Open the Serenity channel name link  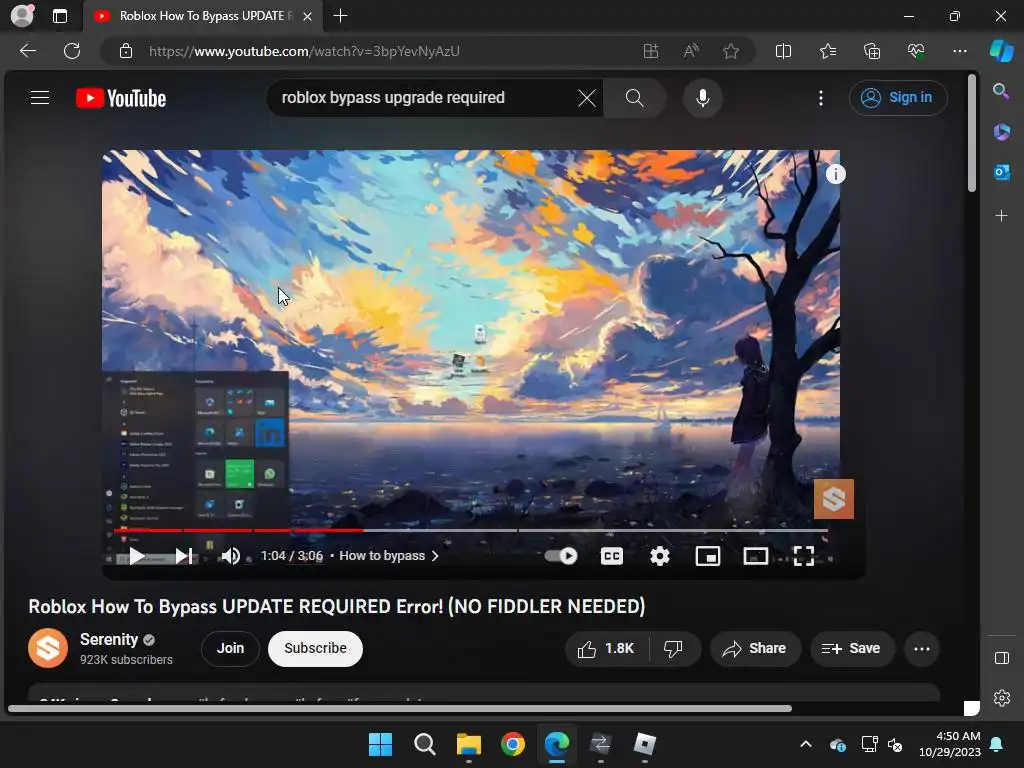click(108, 639)
